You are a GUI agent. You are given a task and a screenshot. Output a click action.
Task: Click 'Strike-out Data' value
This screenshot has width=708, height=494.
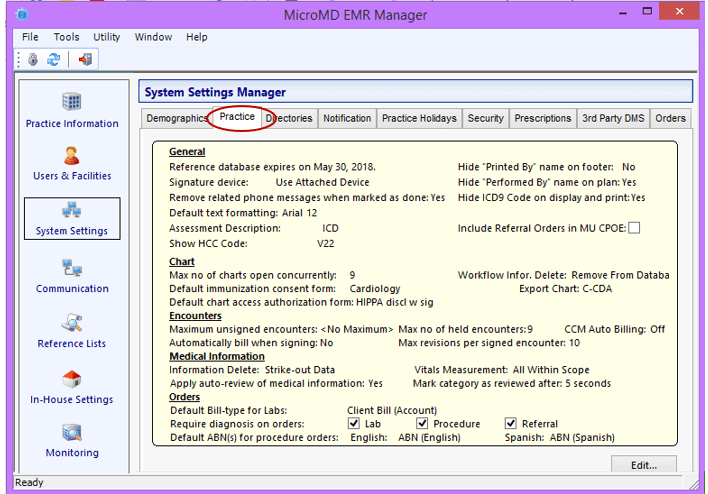coord(300,370)
